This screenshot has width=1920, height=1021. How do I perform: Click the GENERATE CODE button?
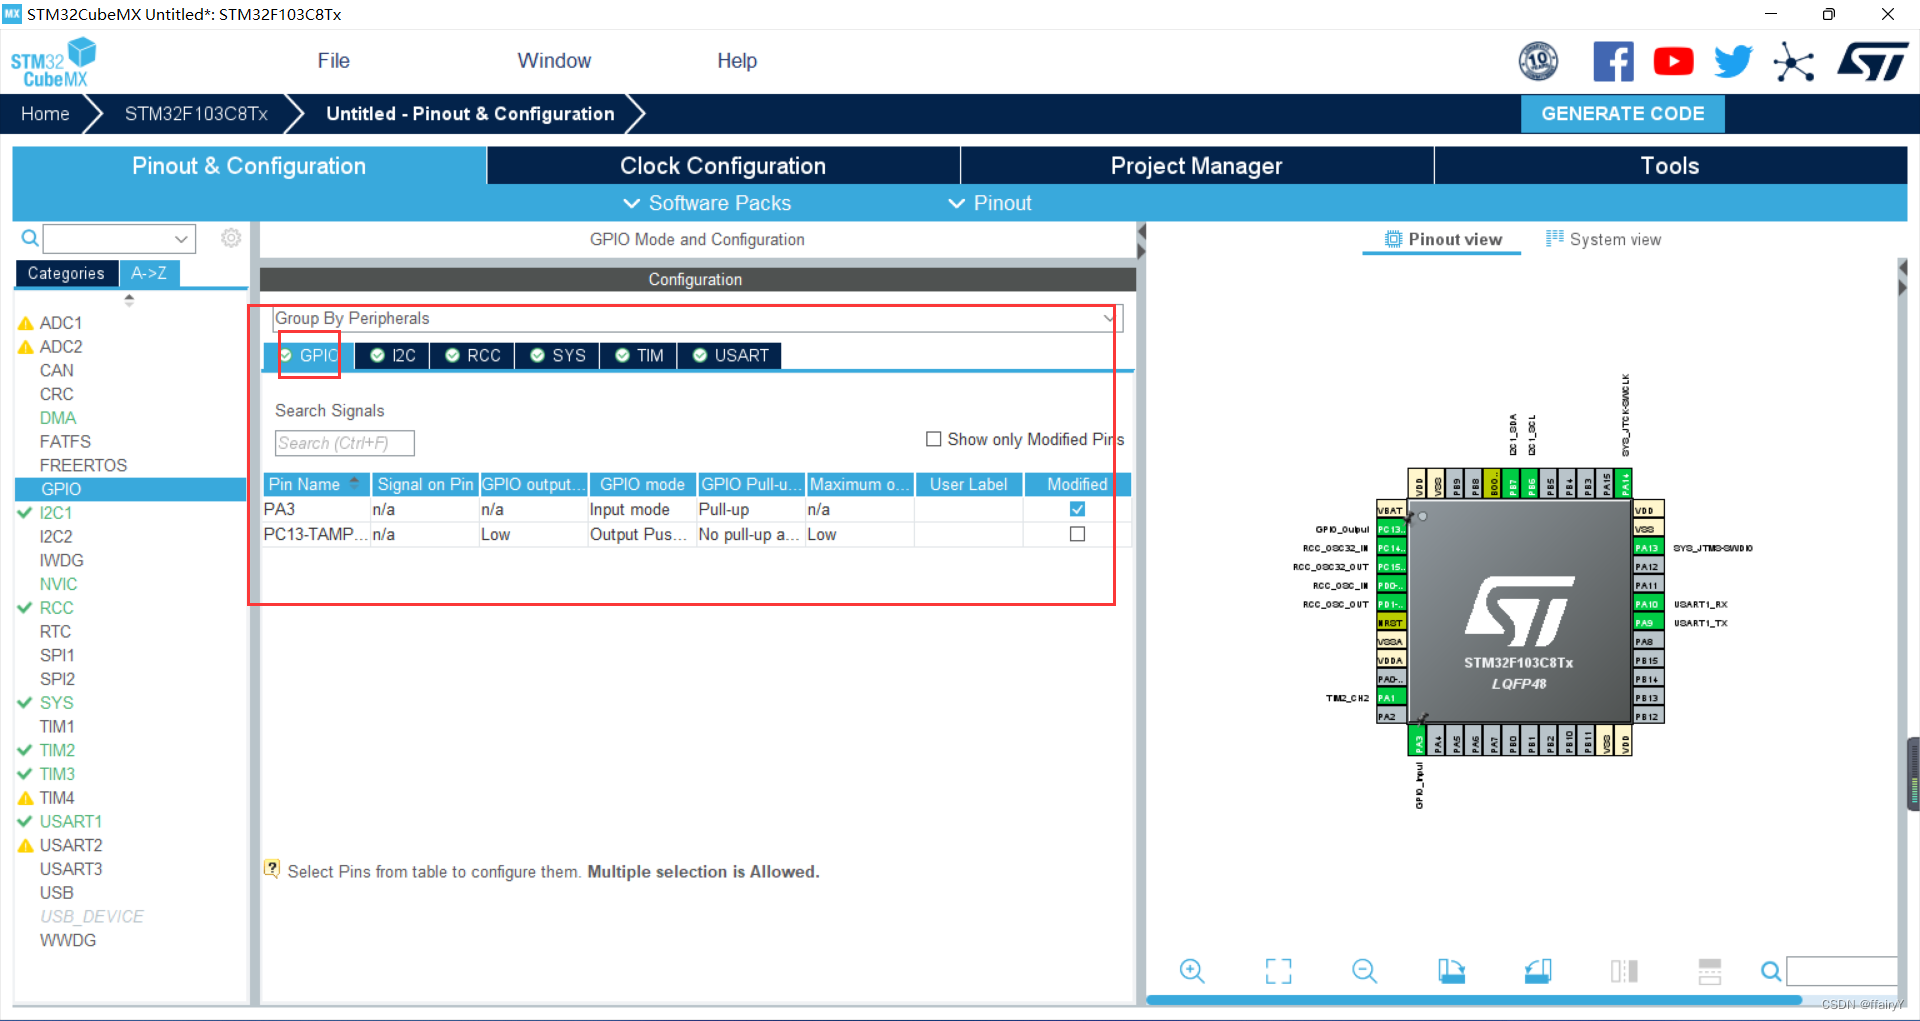click(x=1622, y=114)
